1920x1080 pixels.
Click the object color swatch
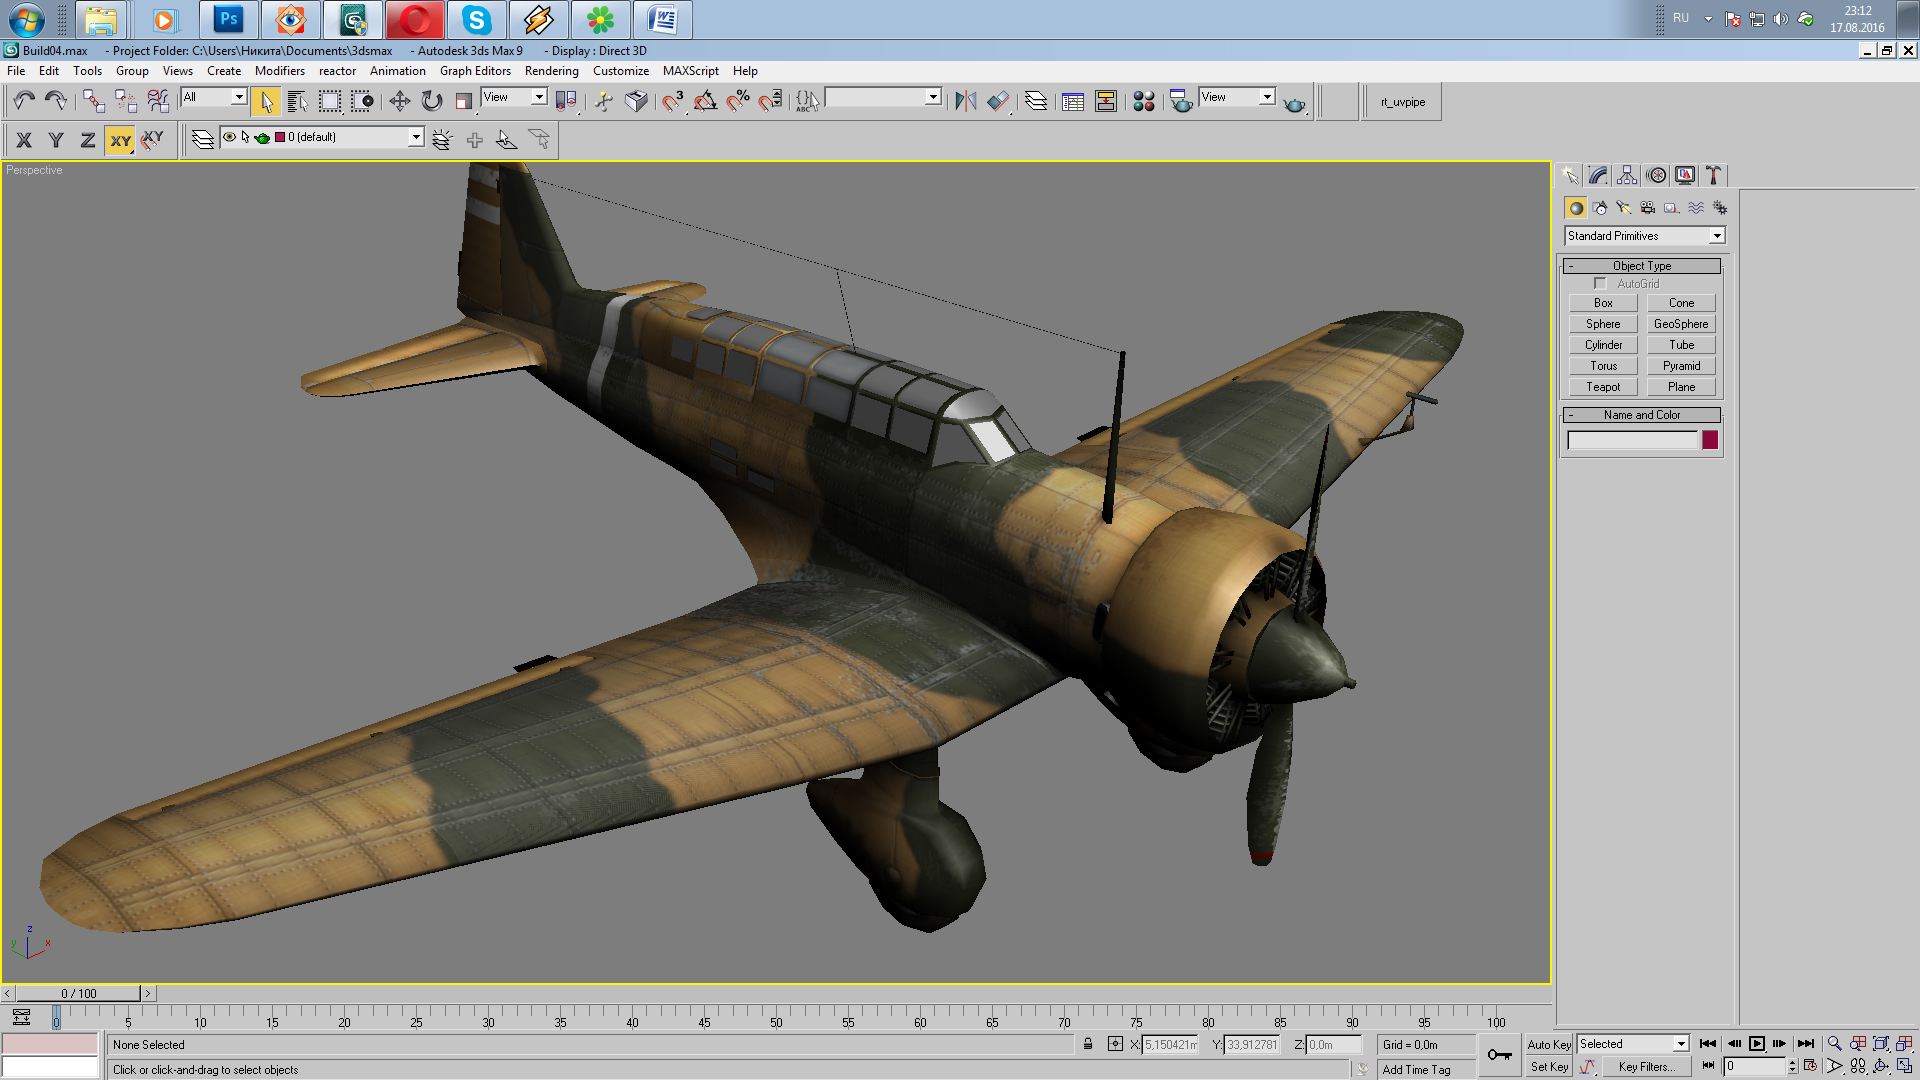[1710, 440]
